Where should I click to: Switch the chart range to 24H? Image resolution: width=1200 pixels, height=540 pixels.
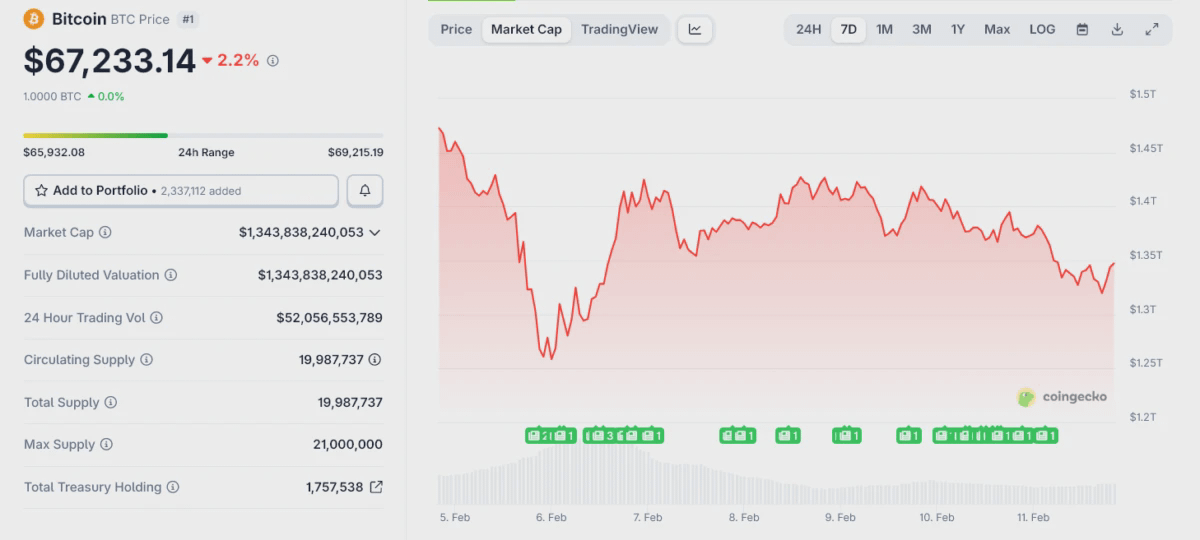pos(808,29)
